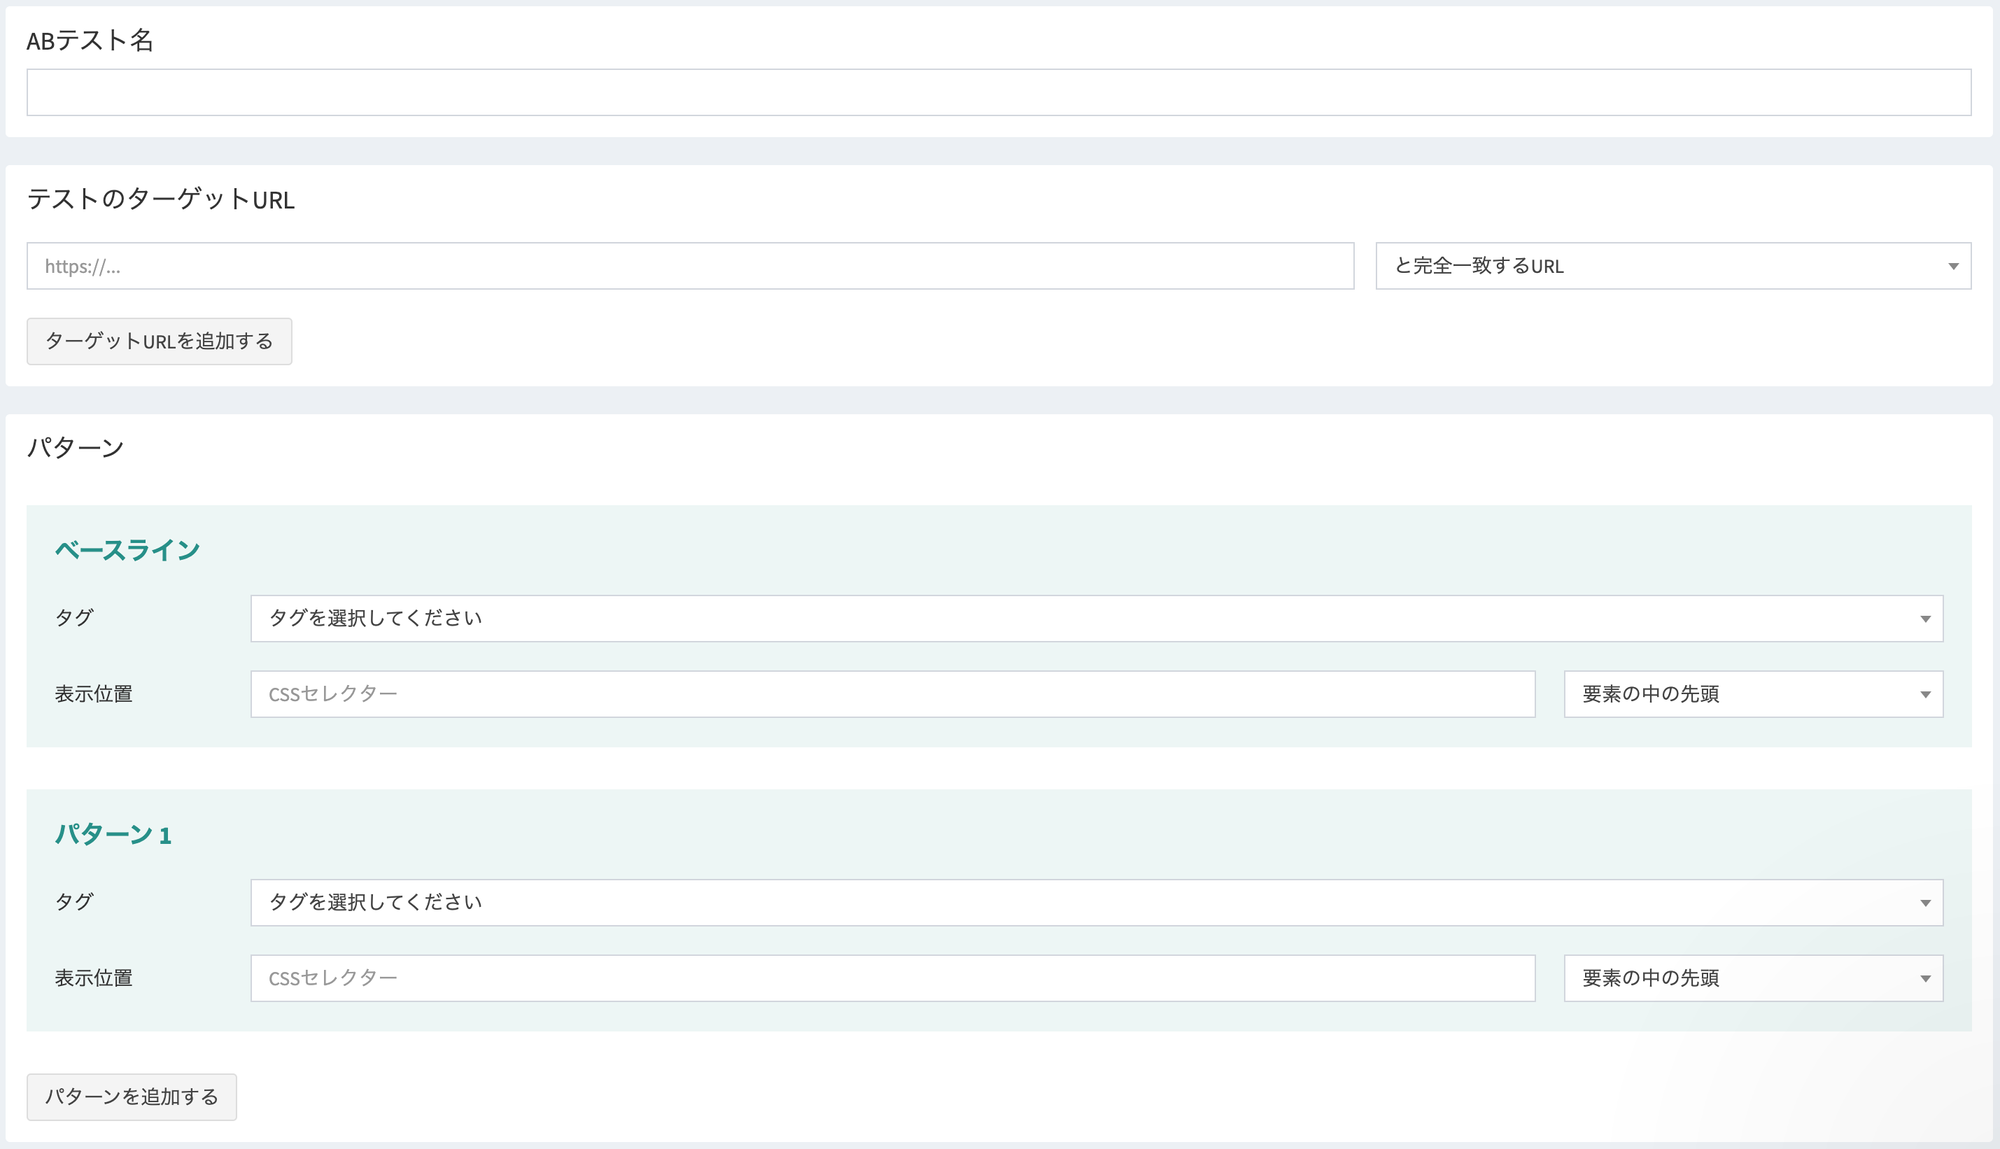
Task: Click arrow of baseline position dropdown
Action: pos(1924,695)
